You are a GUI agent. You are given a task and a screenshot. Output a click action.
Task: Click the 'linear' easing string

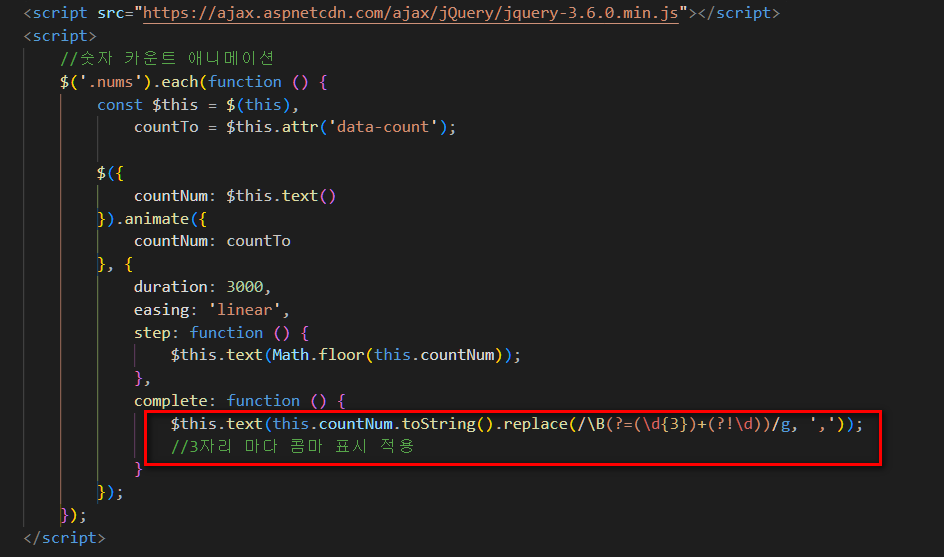click(244, 310)
